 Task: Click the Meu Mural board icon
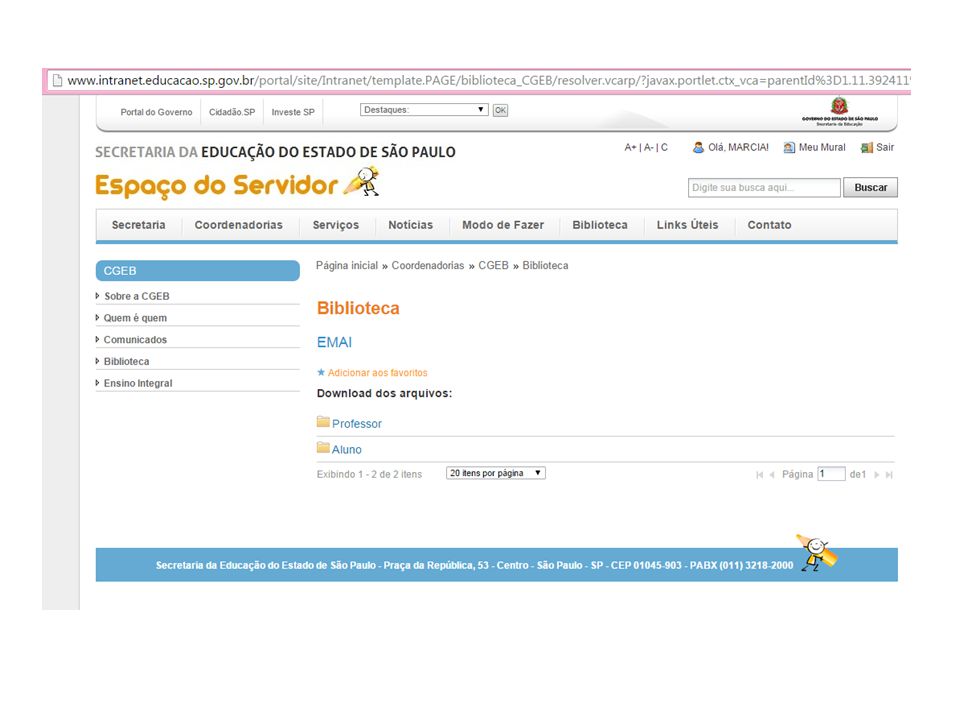(x=789, y=148)
